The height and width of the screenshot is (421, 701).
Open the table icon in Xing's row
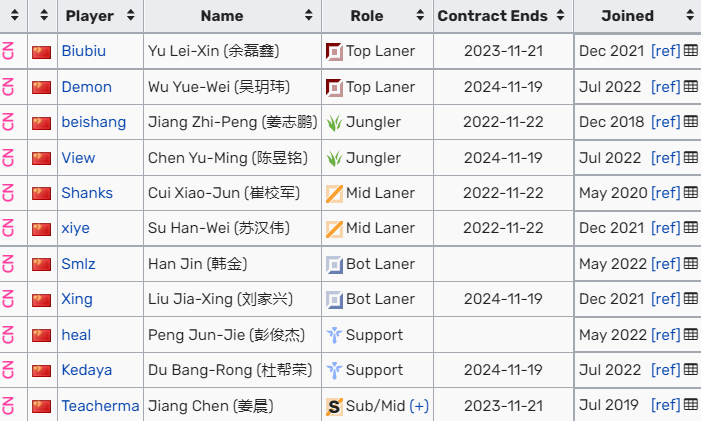[x=690, y=299]
